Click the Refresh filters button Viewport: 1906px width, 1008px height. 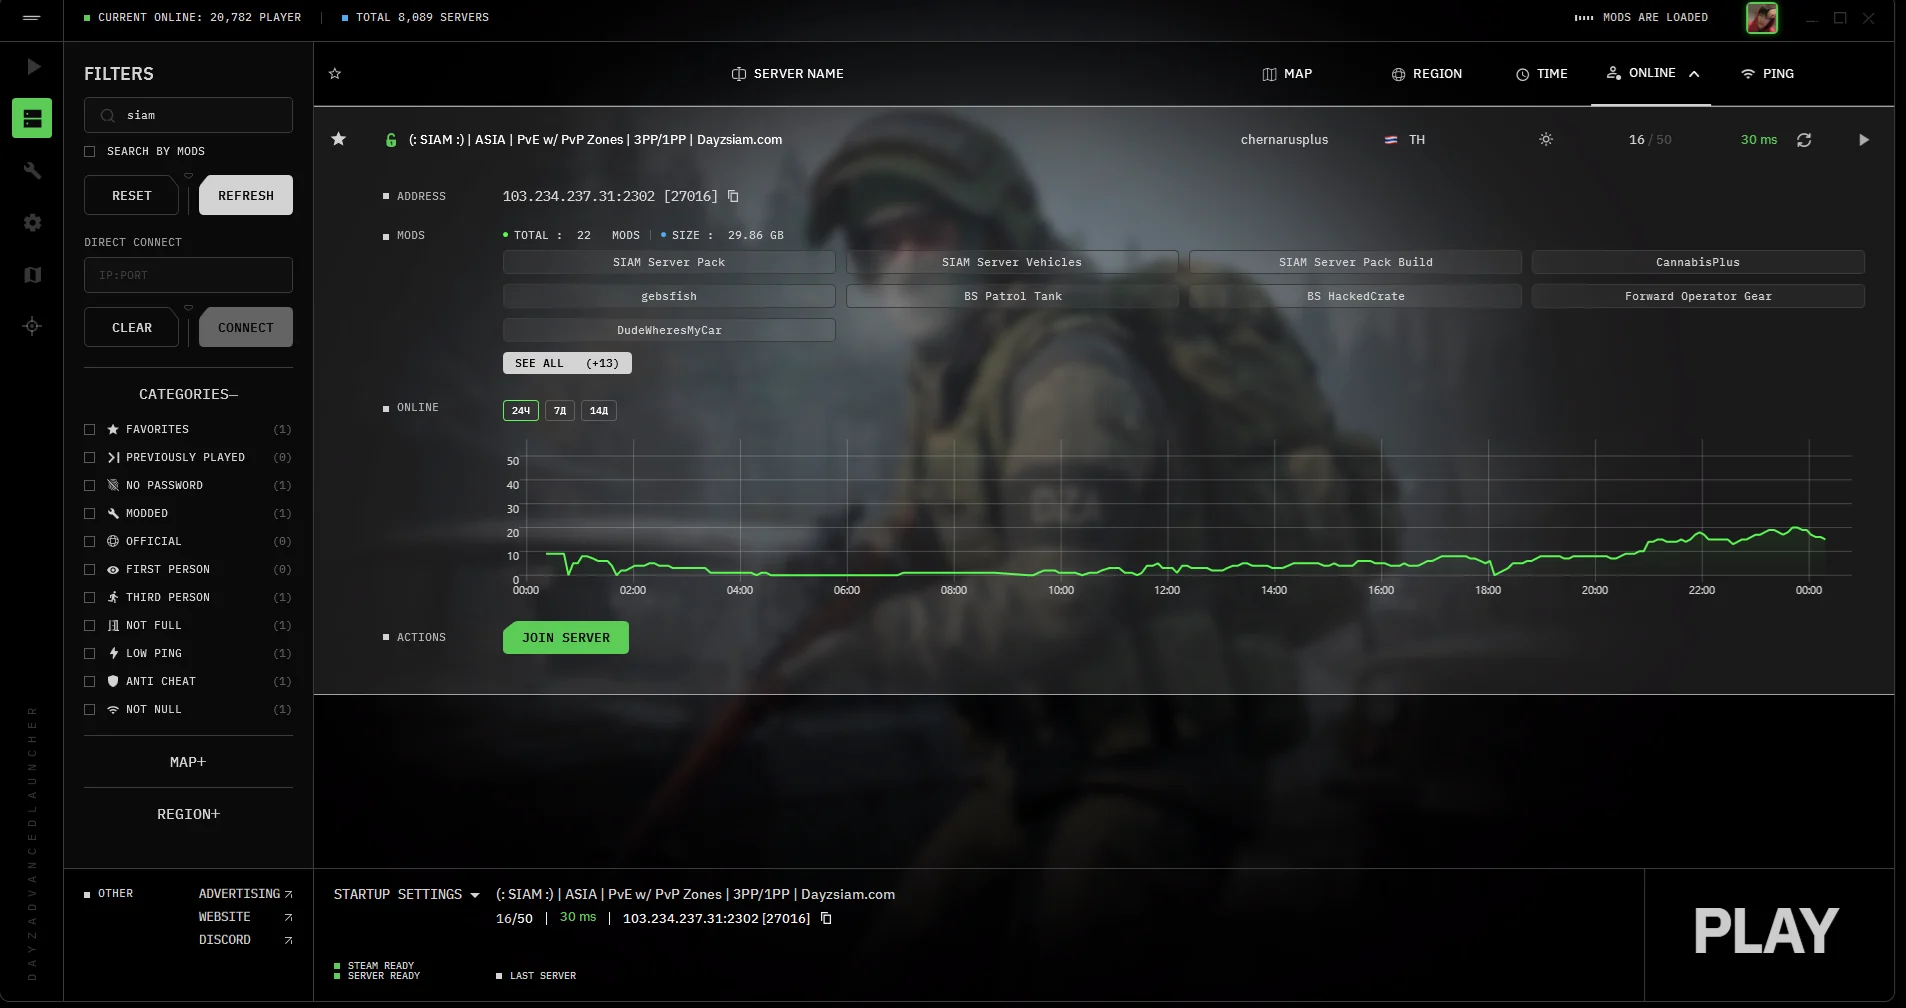tap(246, 195)
